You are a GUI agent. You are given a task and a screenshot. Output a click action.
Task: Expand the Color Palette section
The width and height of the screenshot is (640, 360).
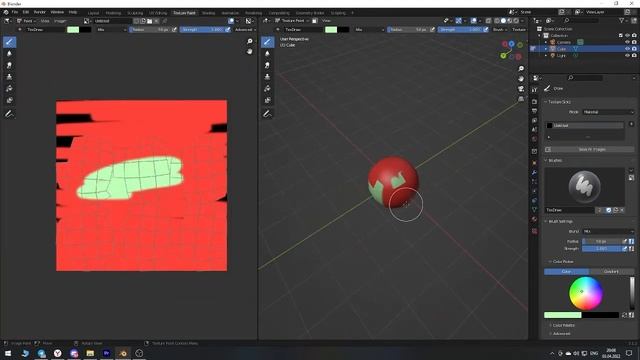tap(563, 325)
